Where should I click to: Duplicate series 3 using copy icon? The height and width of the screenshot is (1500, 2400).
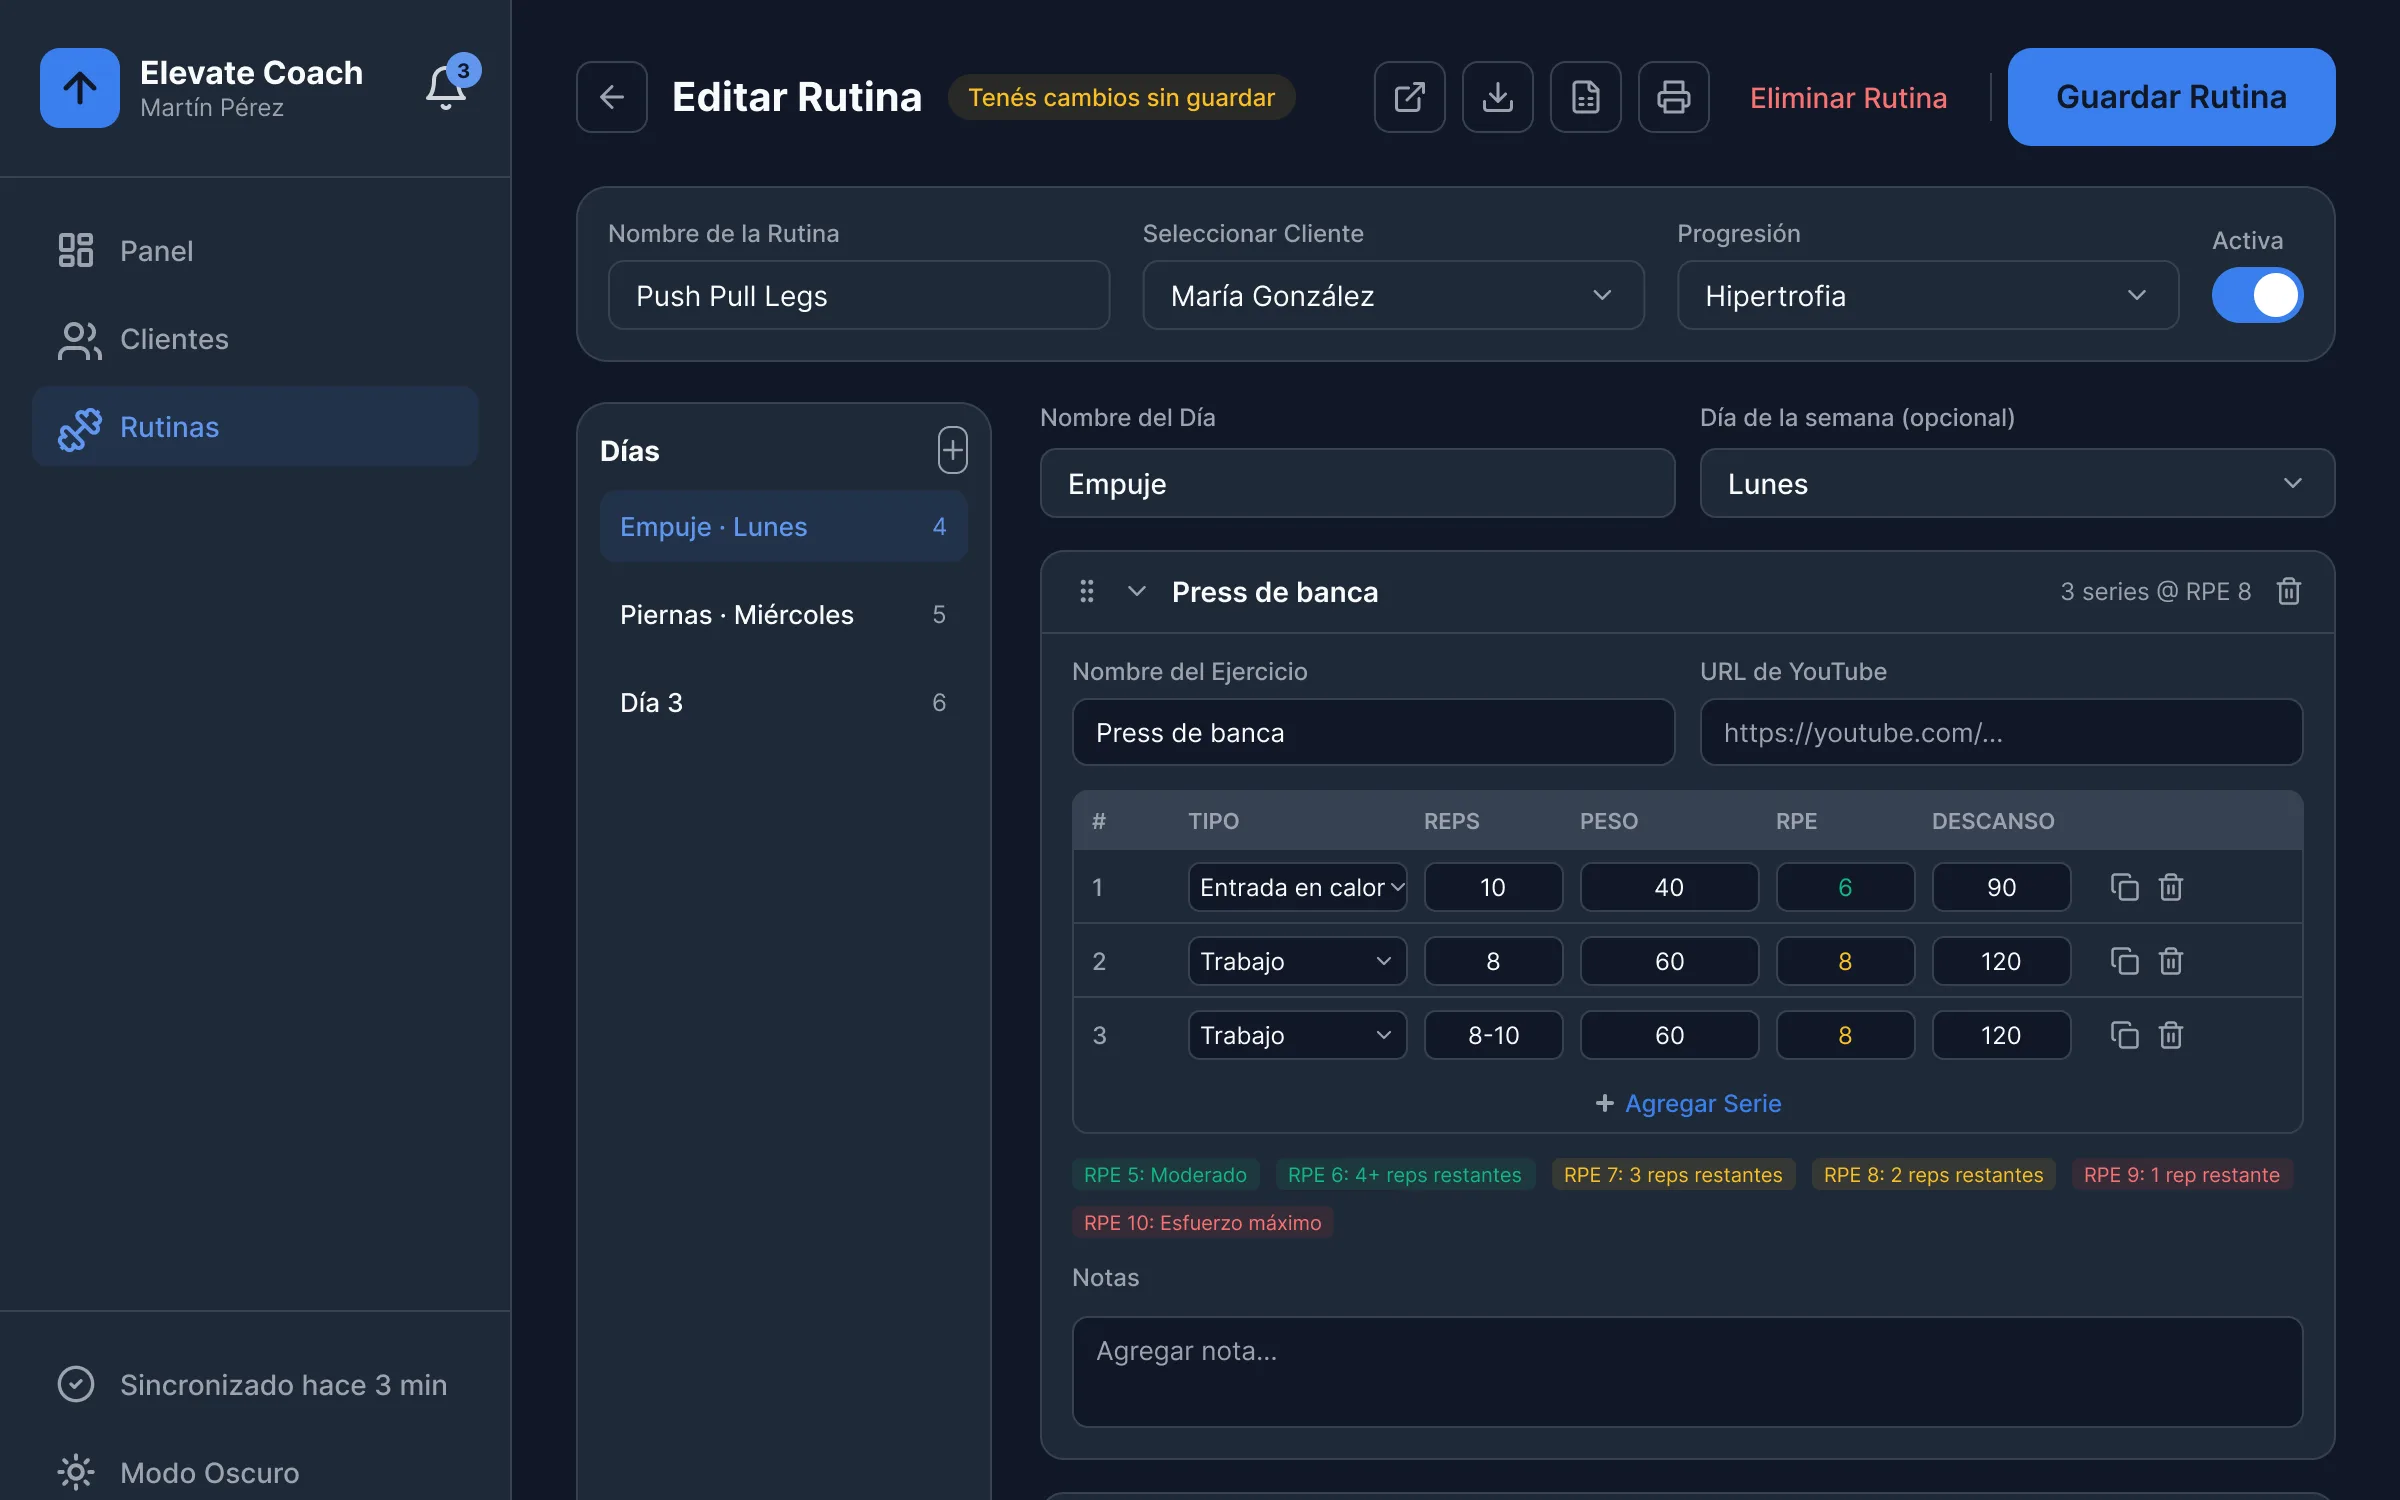2124,1035
